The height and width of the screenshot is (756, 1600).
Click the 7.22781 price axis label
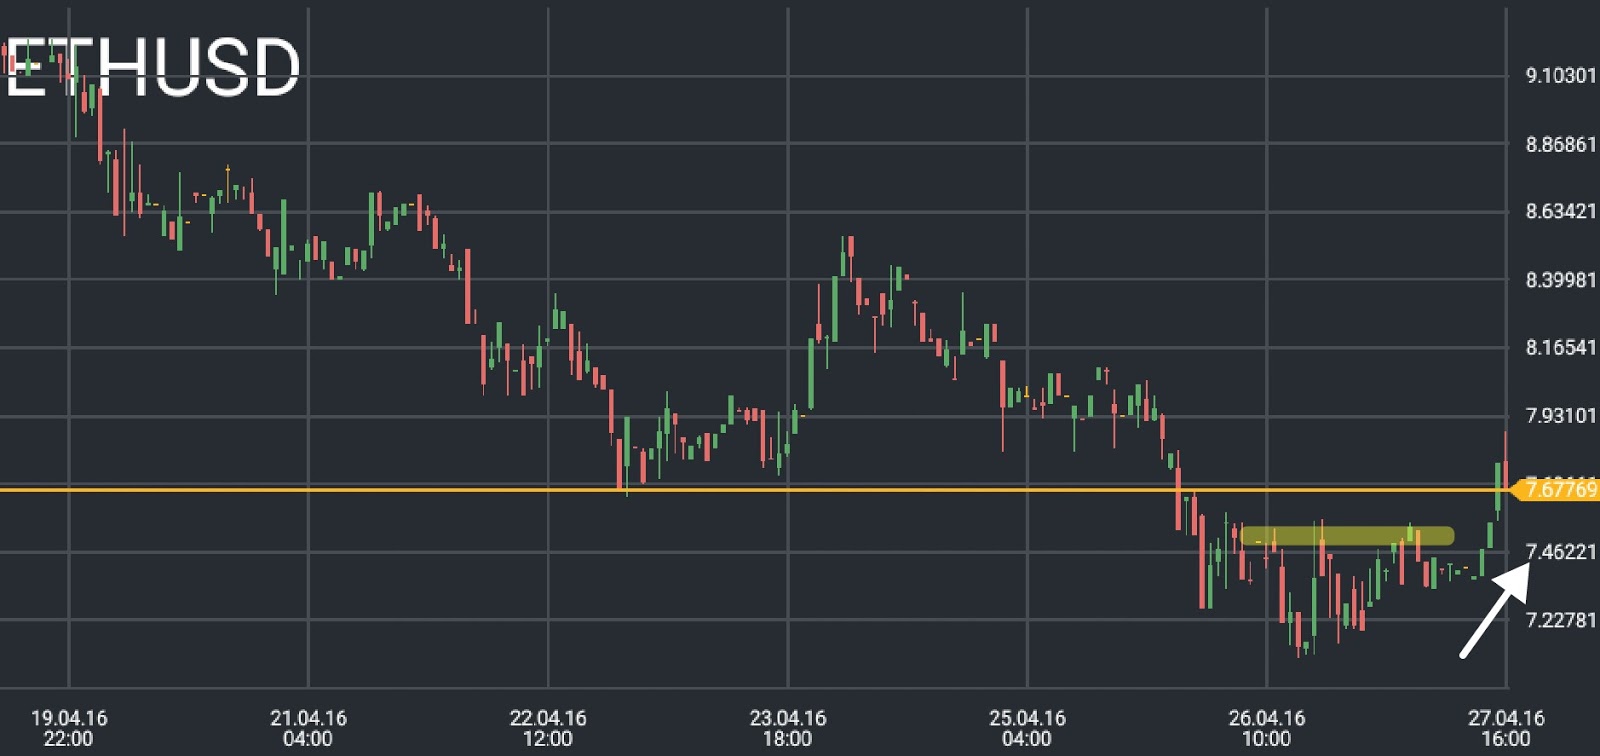click(1561, 619)
